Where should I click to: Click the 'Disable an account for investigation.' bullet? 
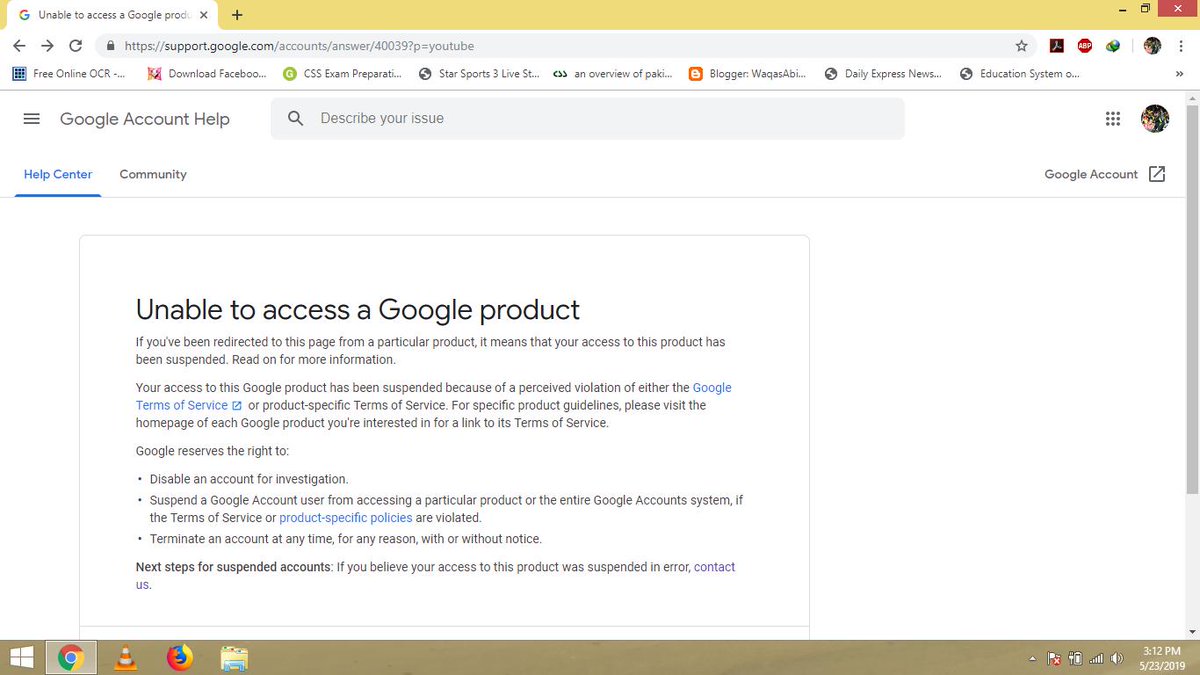point(249,479)
